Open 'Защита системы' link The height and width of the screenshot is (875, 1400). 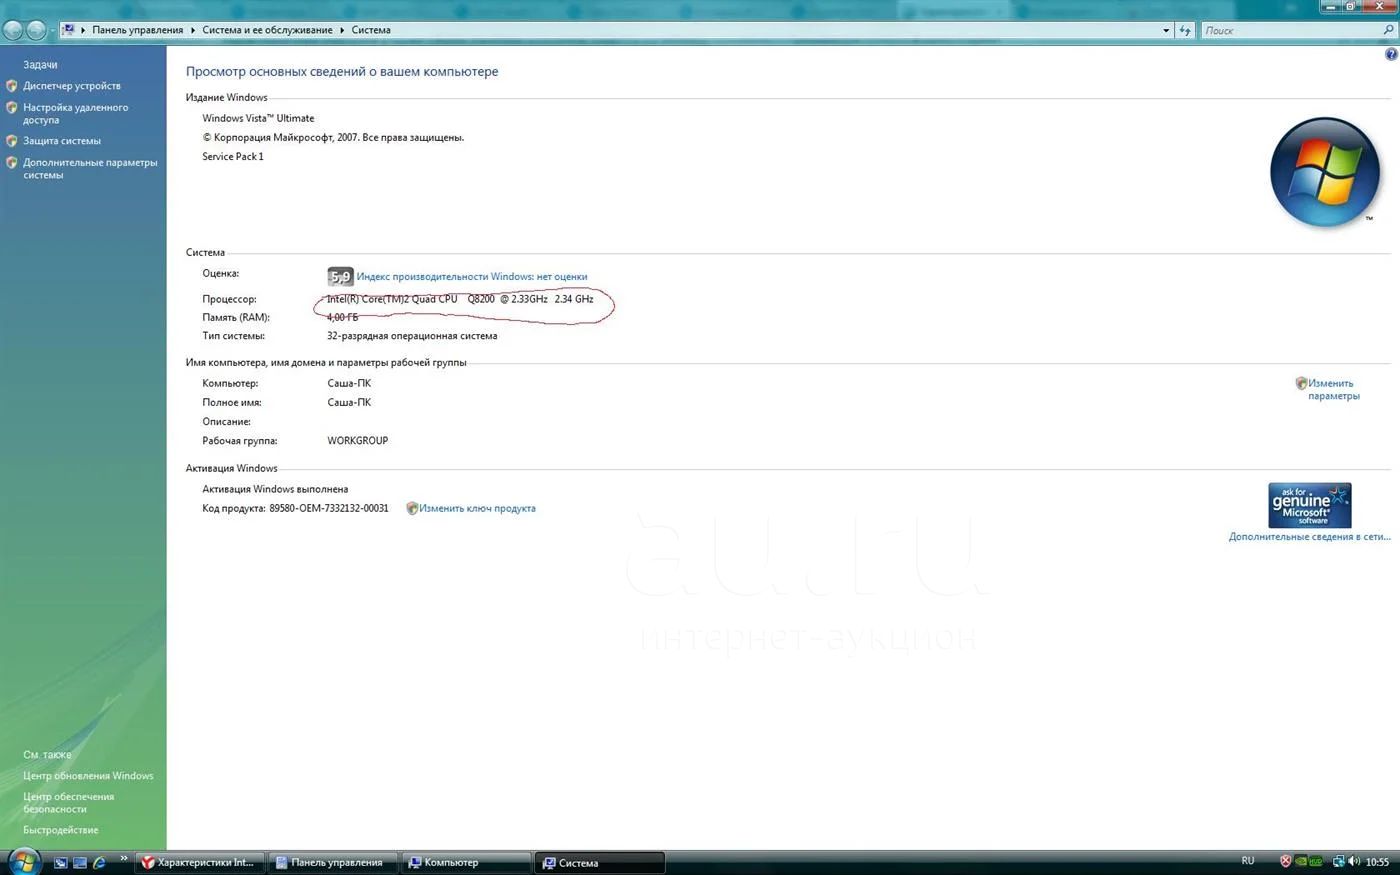(62, 141)
